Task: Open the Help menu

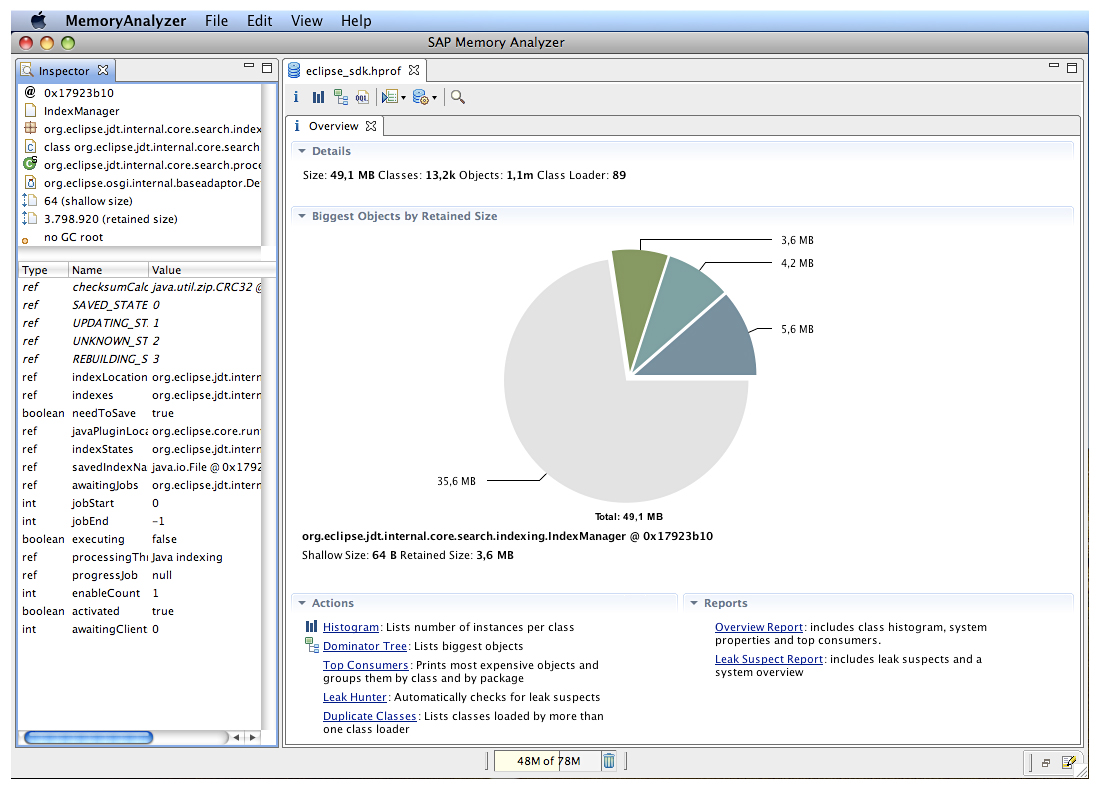Action: point(356,21)
